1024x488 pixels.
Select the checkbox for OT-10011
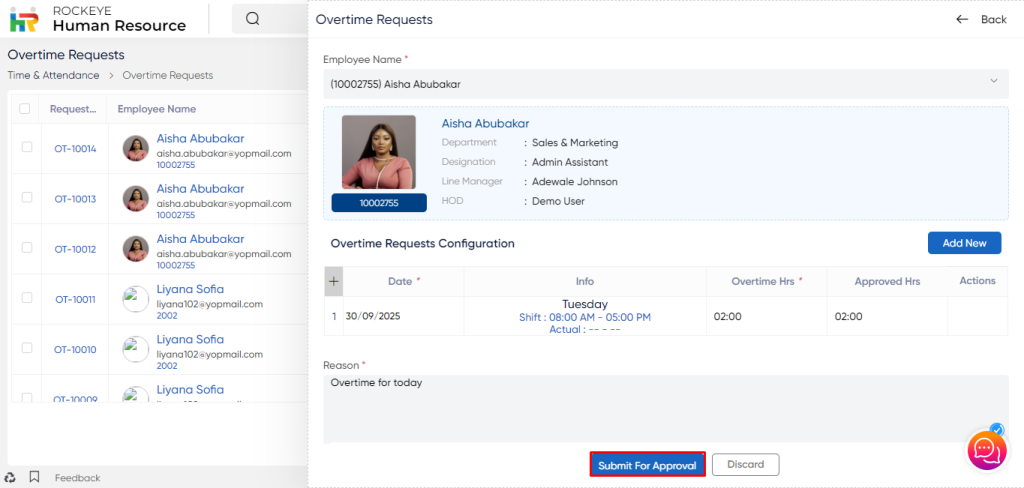pyautogui.click(x=27, y=298)
